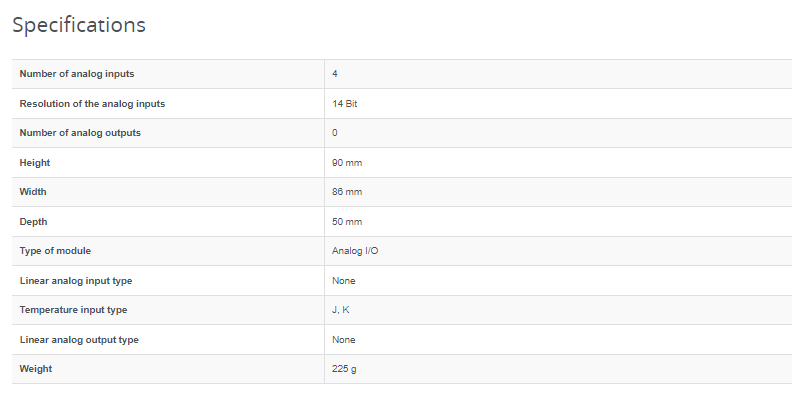802x402 pixels.
Task: Select the Number of analog inputs label
Action: tap(77, 74)
